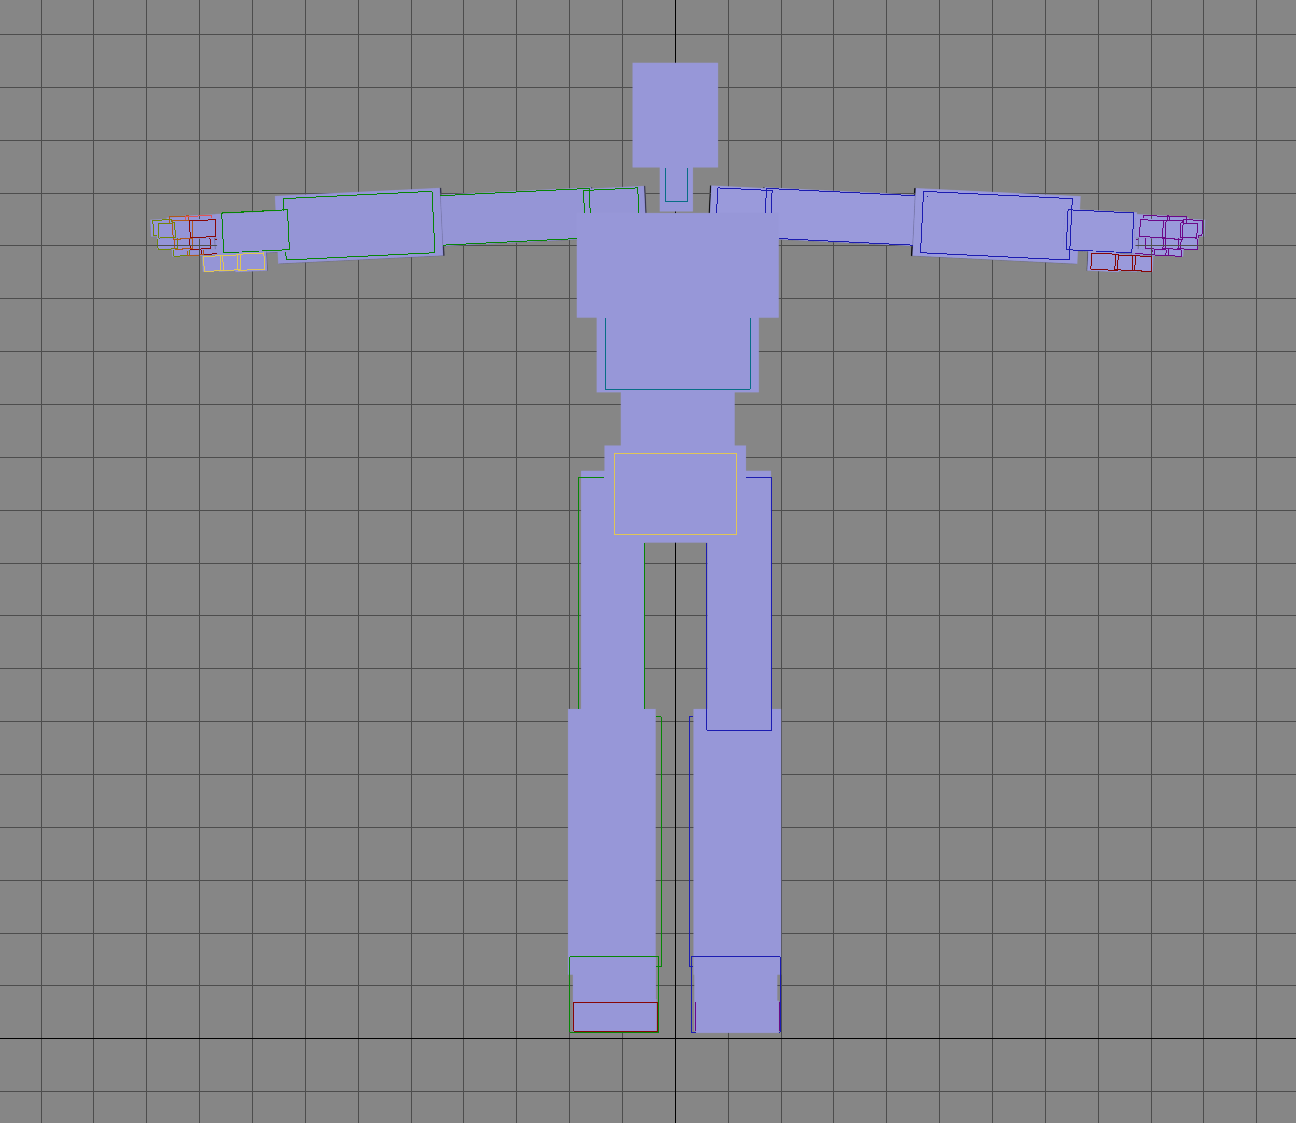Select the blue-outlined thigh block
Viewport: 1296px width, 1123px height.
click(739, 603)
